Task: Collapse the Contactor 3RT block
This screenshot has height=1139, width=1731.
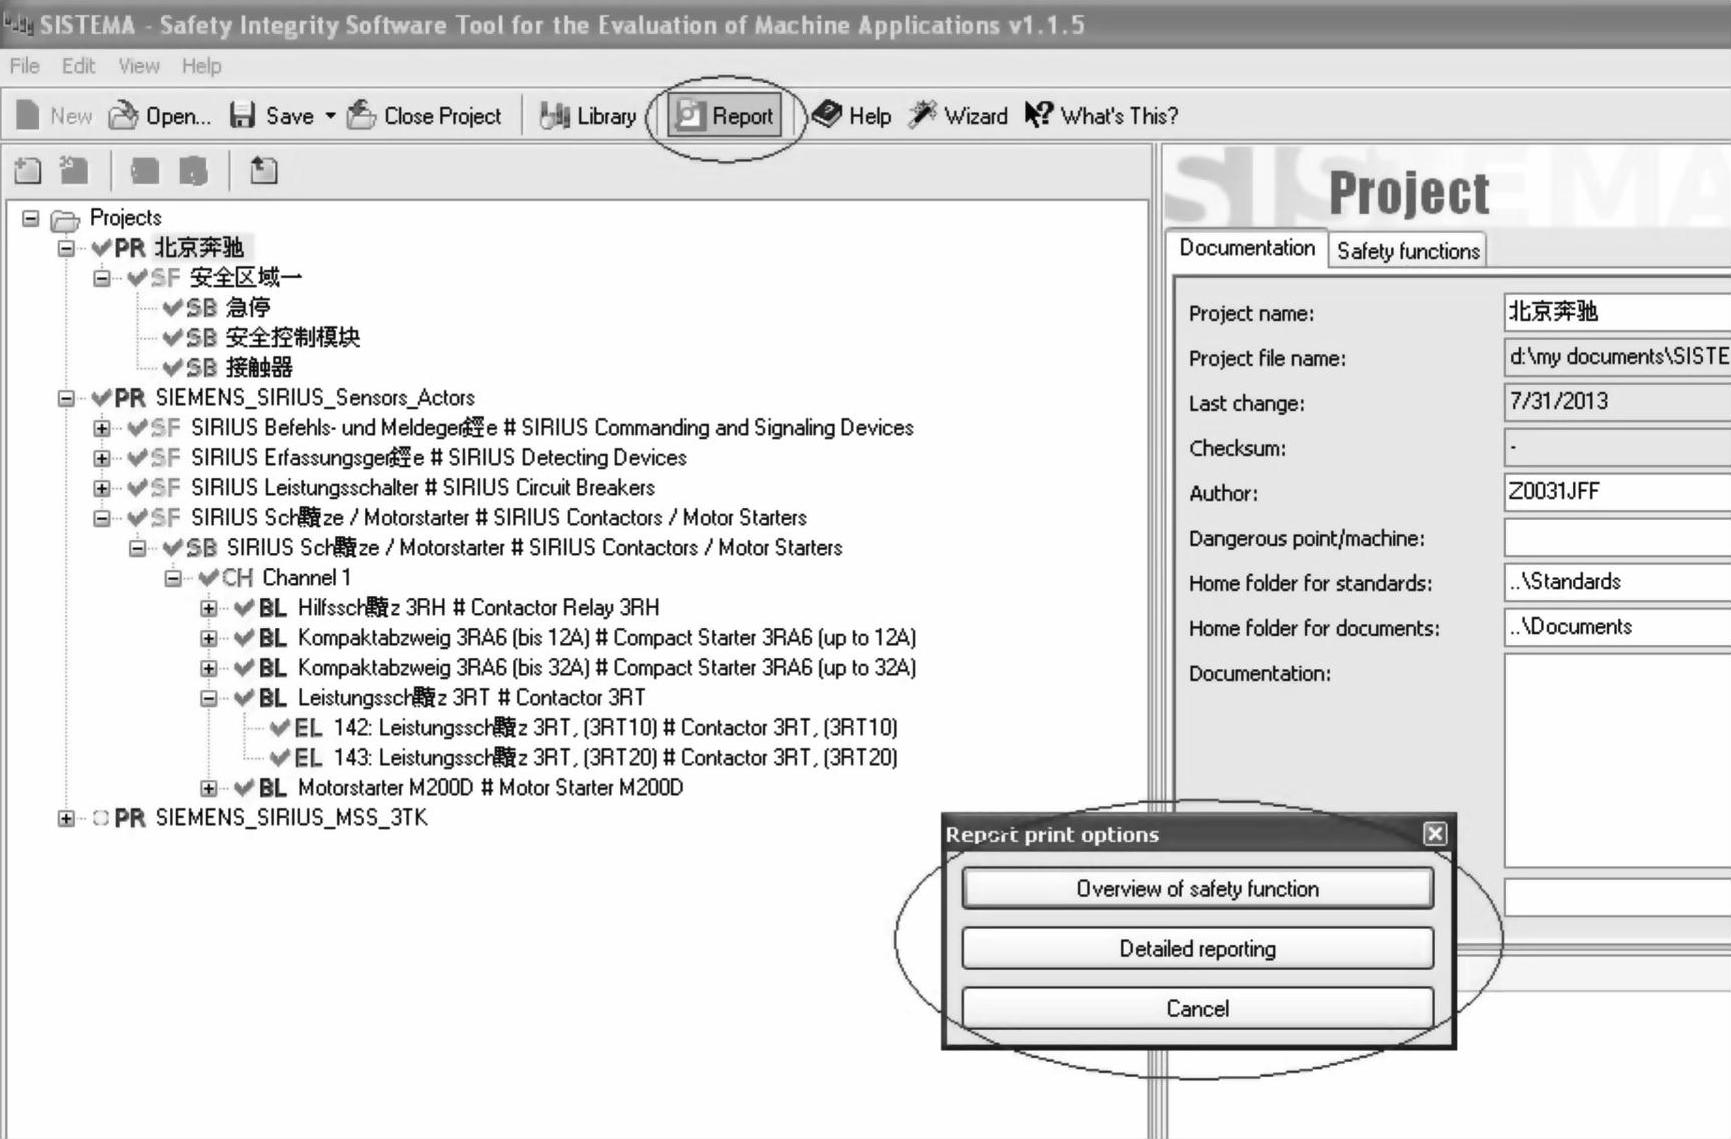Action: [x=208, y=698]
